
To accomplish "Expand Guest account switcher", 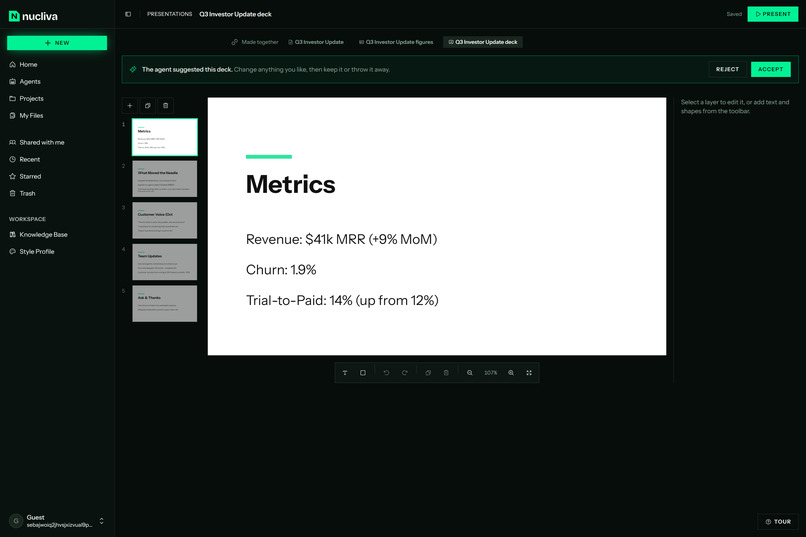I will coord(101,521).
